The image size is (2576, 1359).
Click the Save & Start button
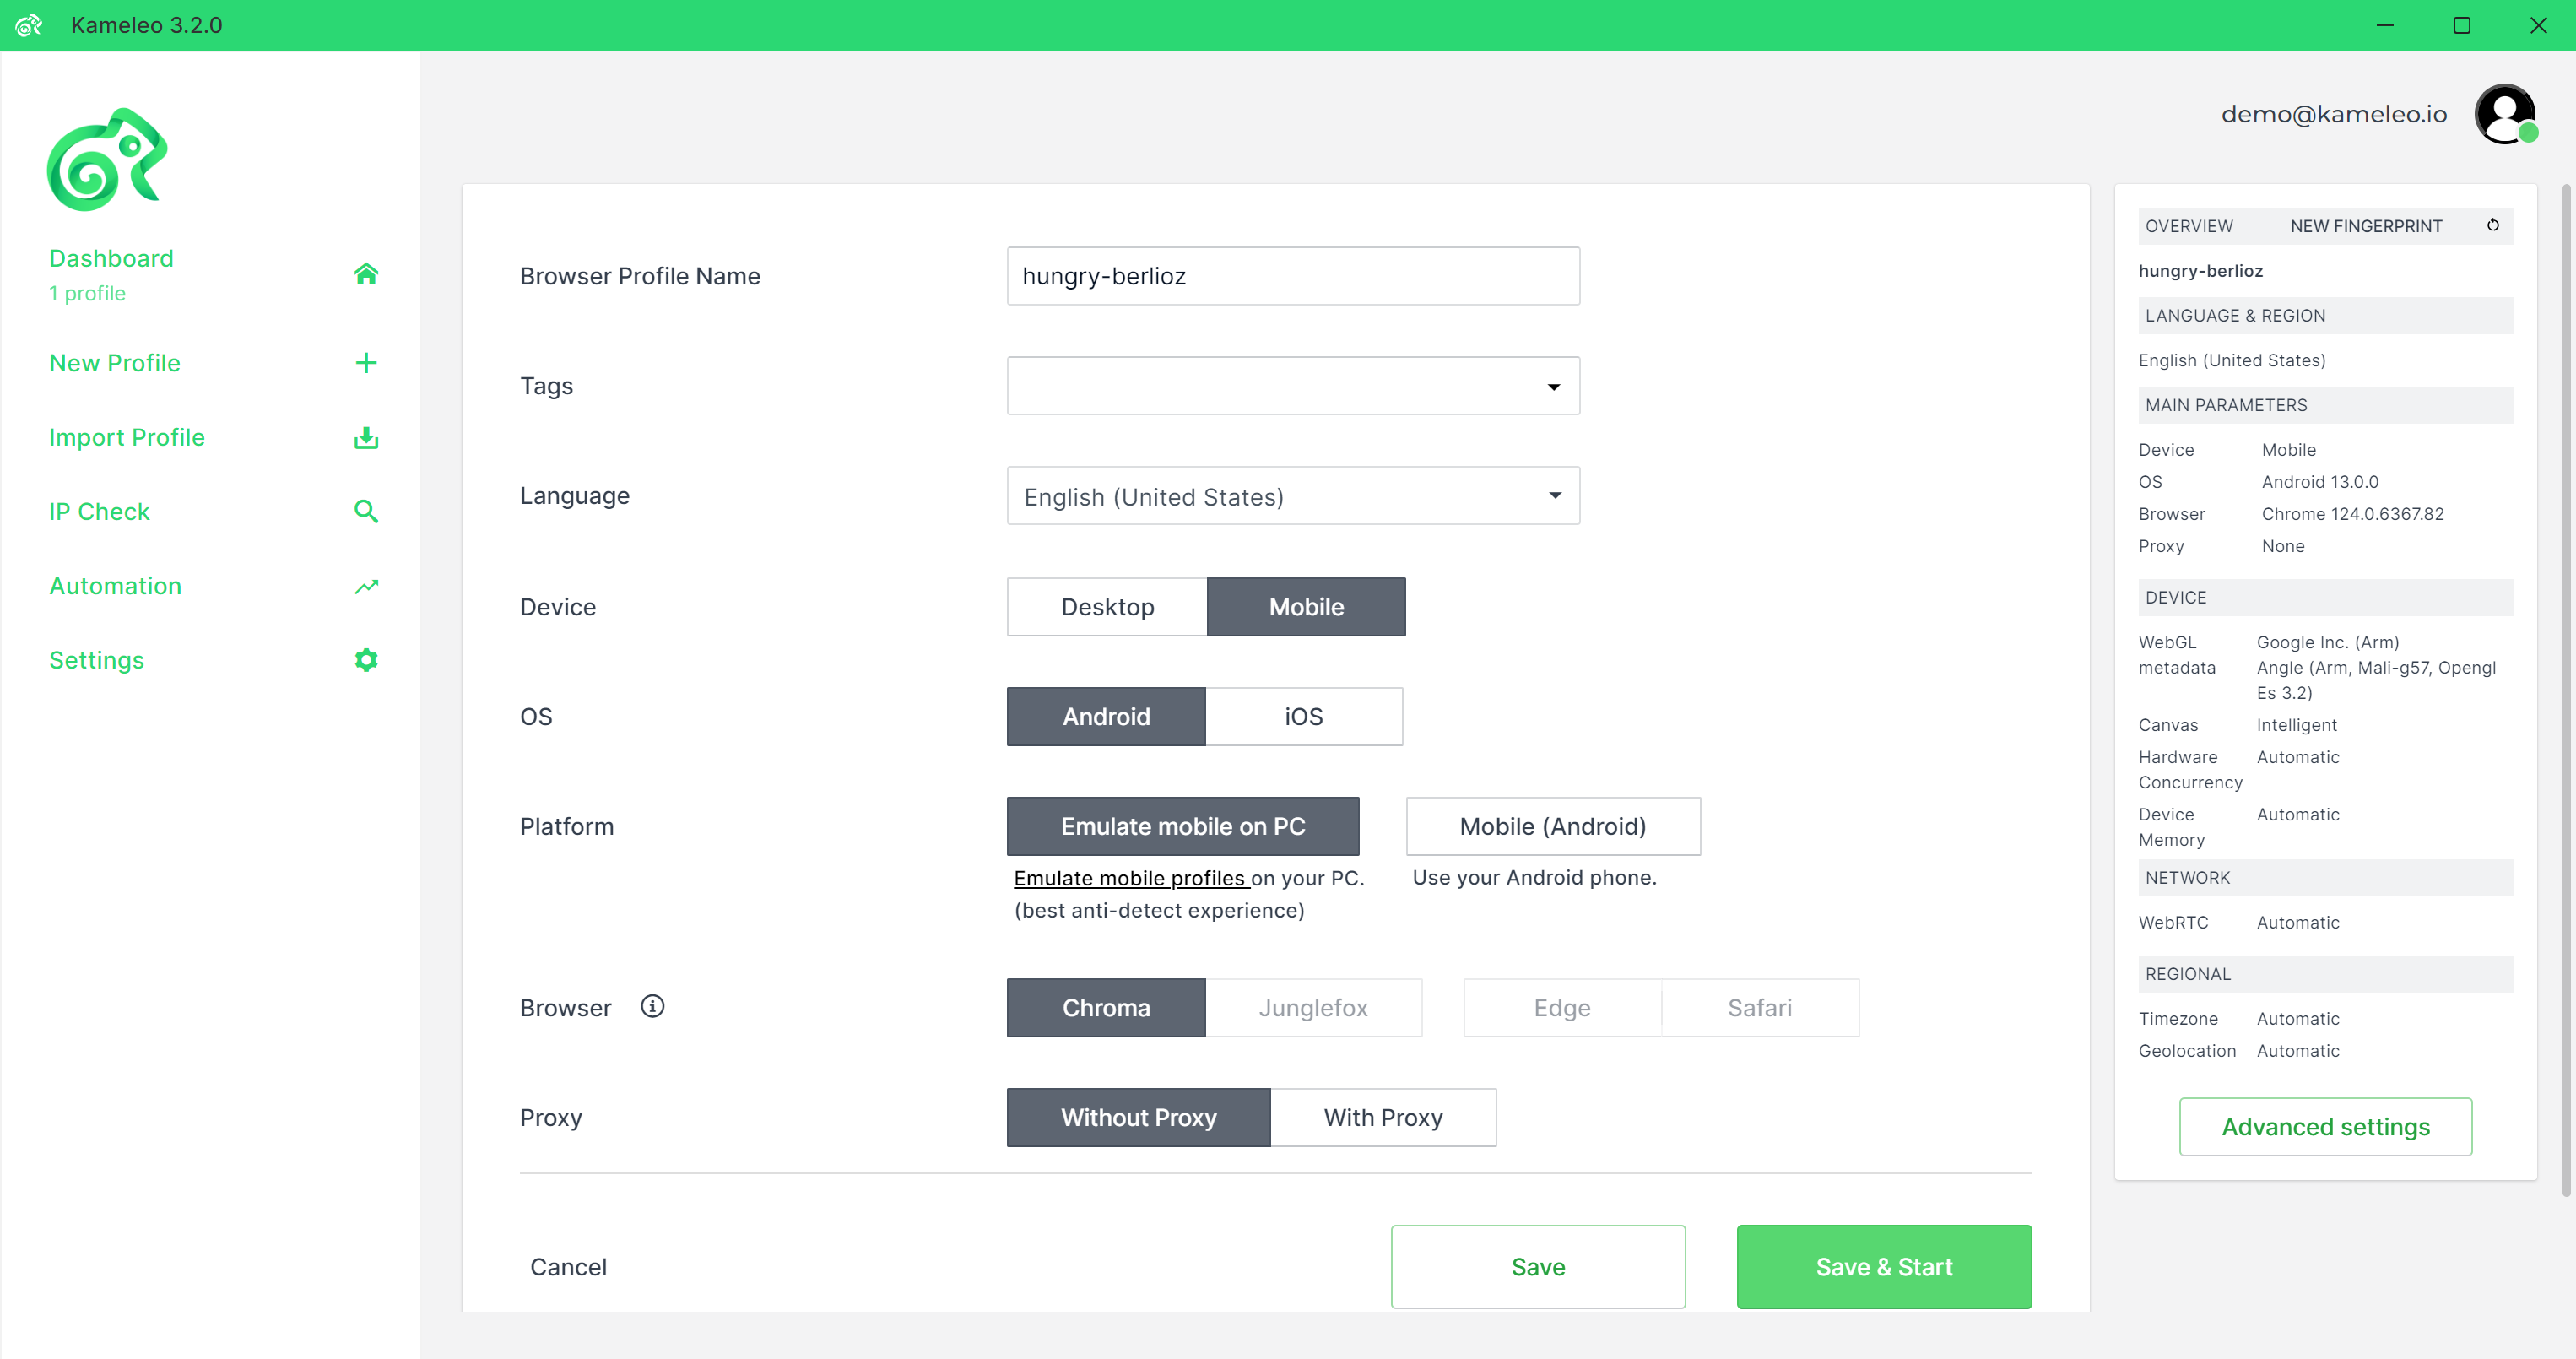[1884, 1267]
